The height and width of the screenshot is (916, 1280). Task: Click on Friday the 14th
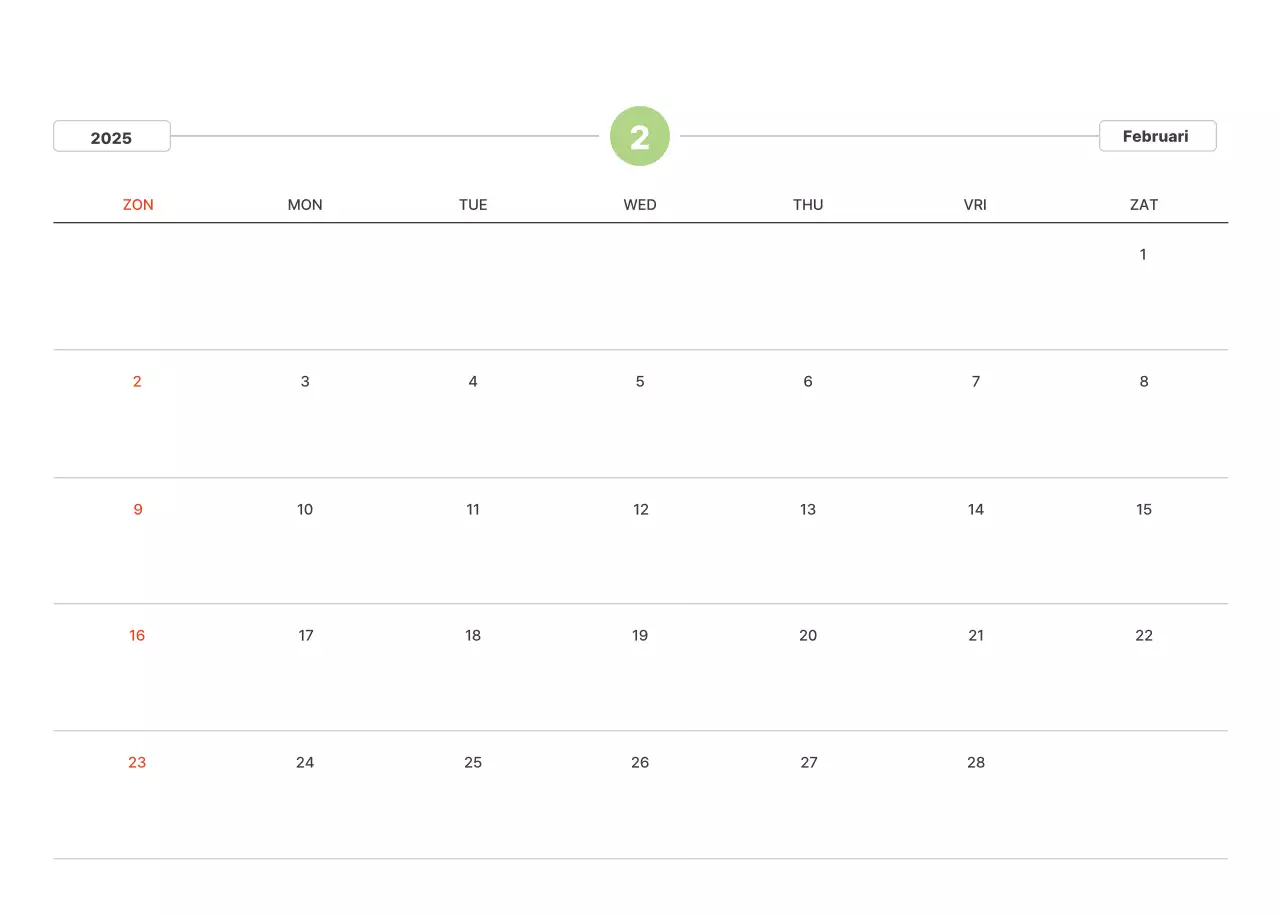tap(976, 509)
